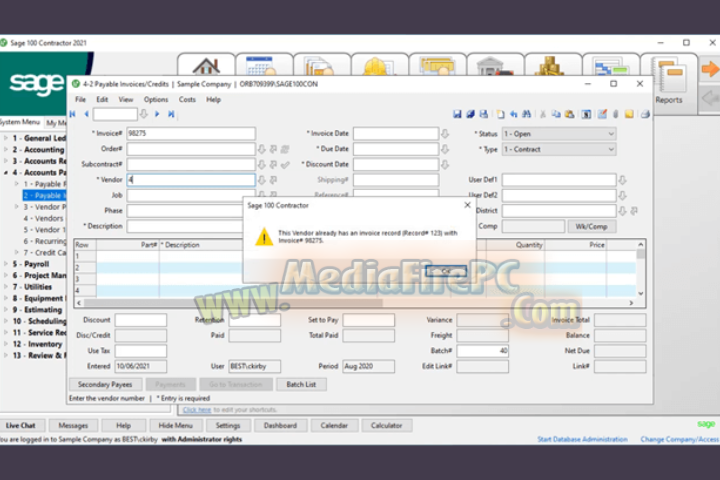Click the edit pencil notepad icon

click(602, 114)
